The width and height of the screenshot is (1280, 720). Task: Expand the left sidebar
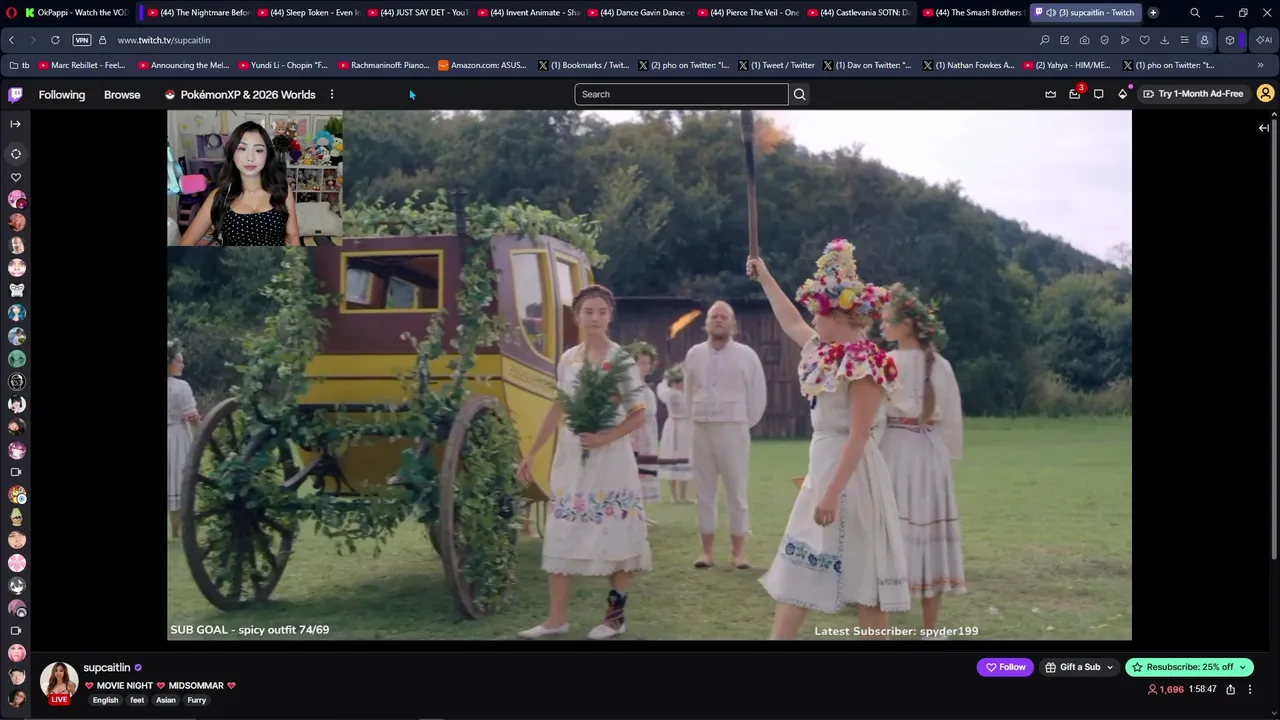click(15, 124)
